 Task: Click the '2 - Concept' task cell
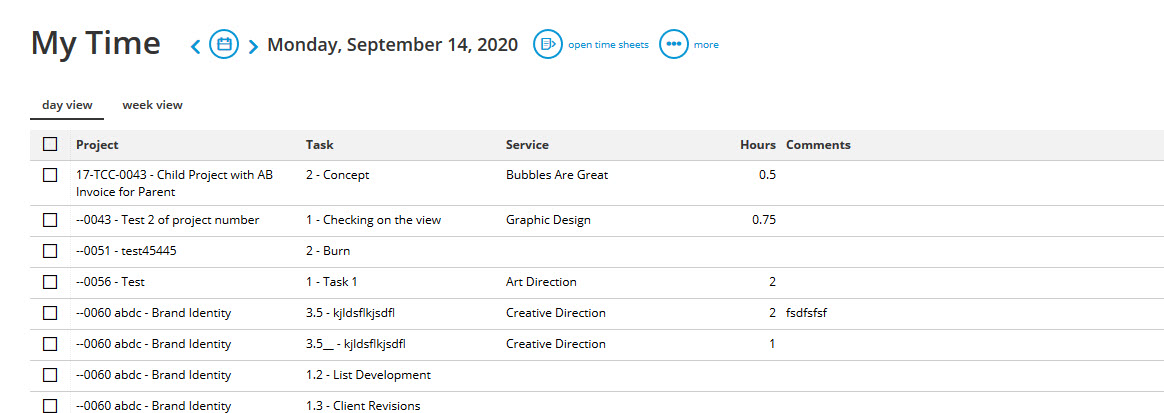tap(338, 175)
